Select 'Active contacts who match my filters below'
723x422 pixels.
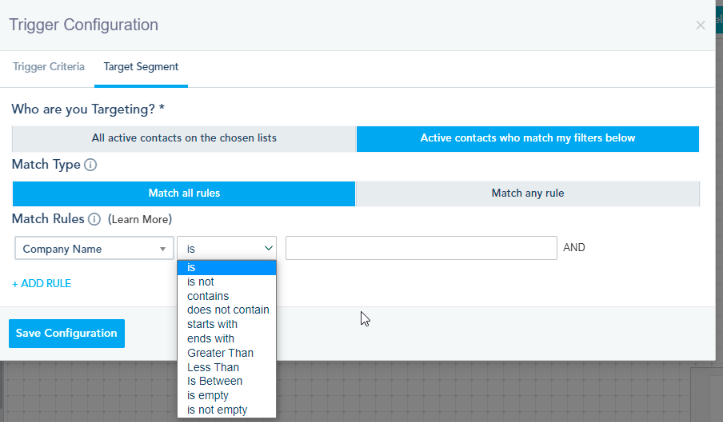coord(527,138)
